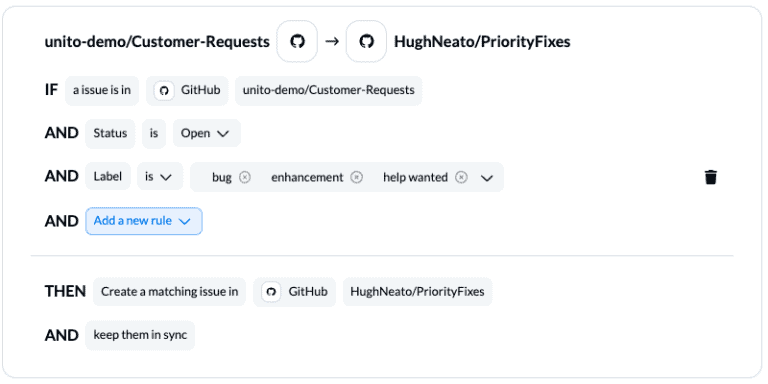This screenshot has height=384, width=768.
Task: Click the Label field chip
Action: [108, 177]
